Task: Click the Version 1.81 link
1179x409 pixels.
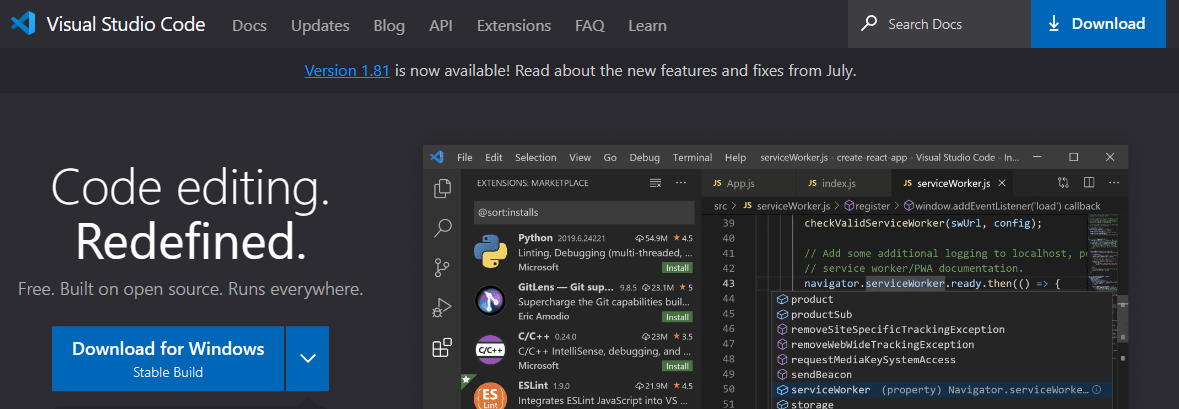Action: (347, 71)
